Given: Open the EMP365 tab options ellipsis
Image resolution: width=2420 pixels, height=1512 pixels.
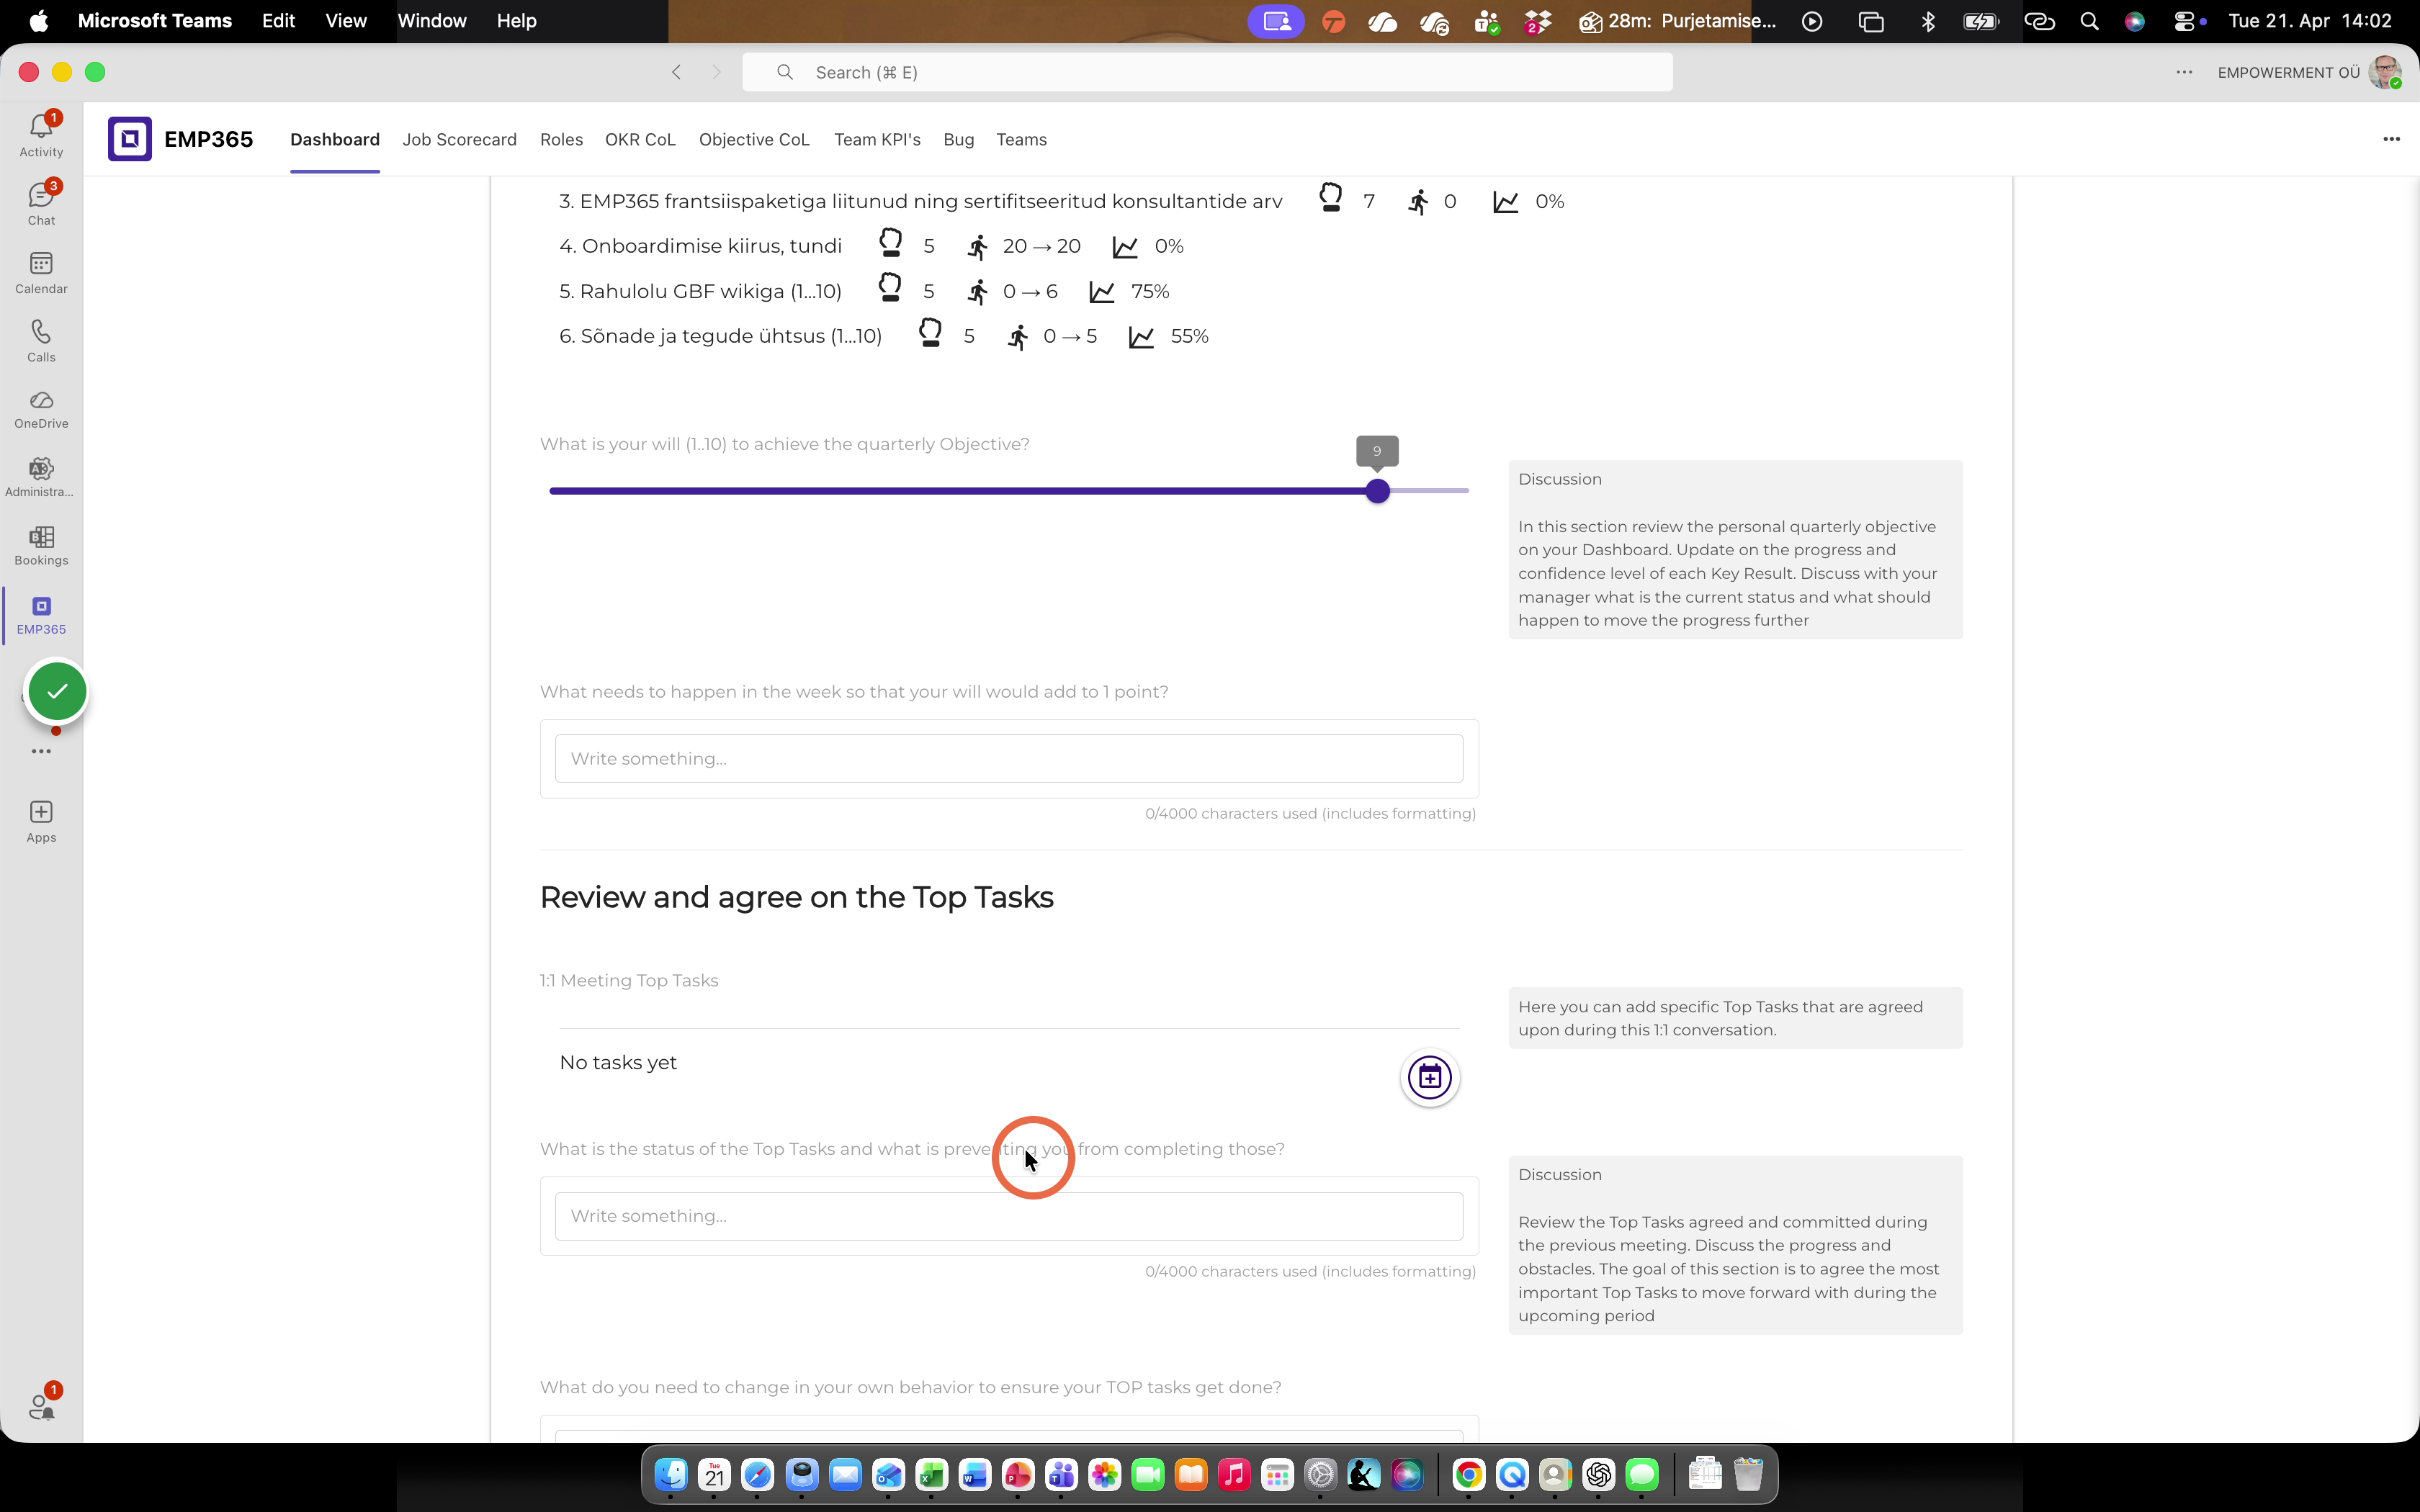Looking at the screenshot, I should coord(2391,139).
